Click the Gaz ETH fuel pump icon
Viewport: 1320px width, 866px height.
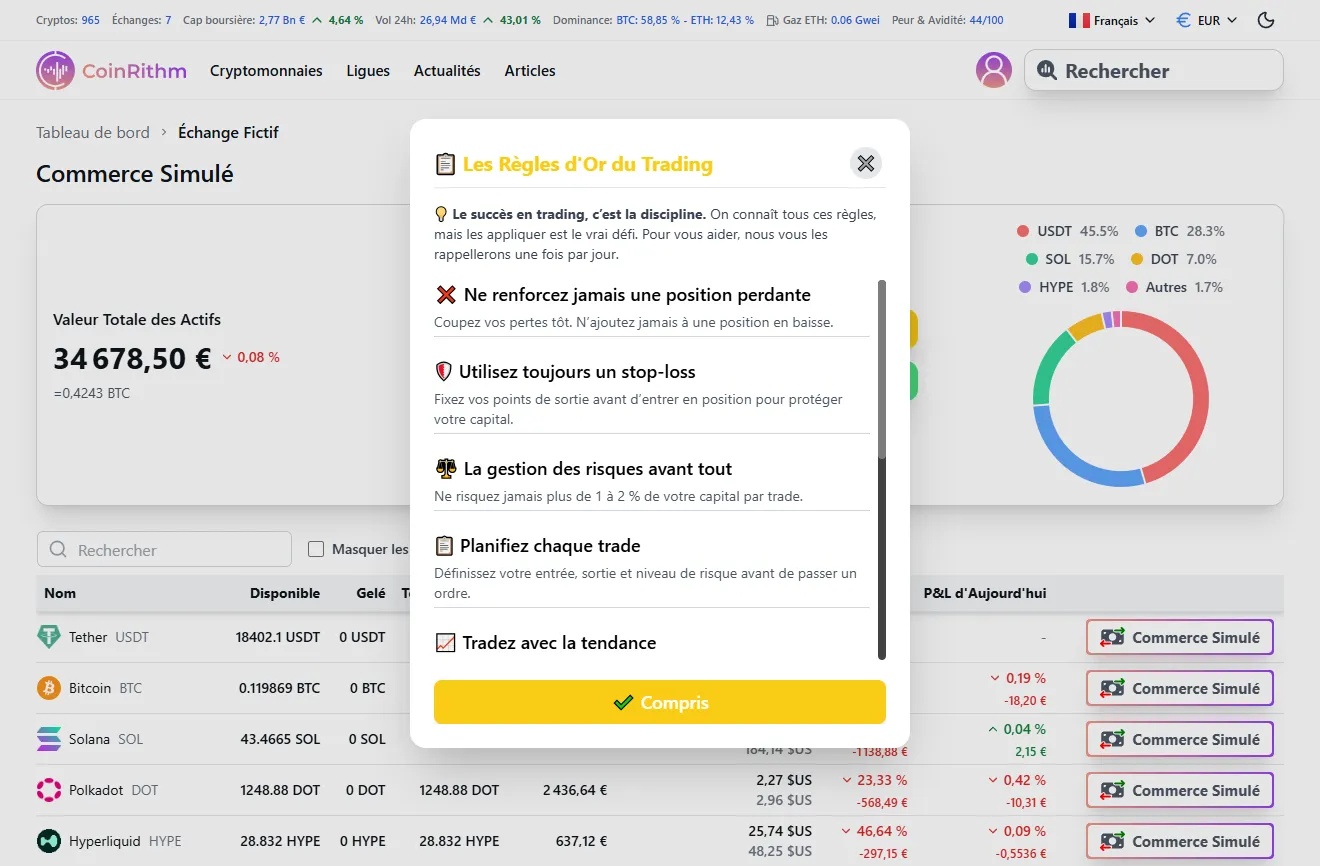pyautogui.click(x=773, y=19)
